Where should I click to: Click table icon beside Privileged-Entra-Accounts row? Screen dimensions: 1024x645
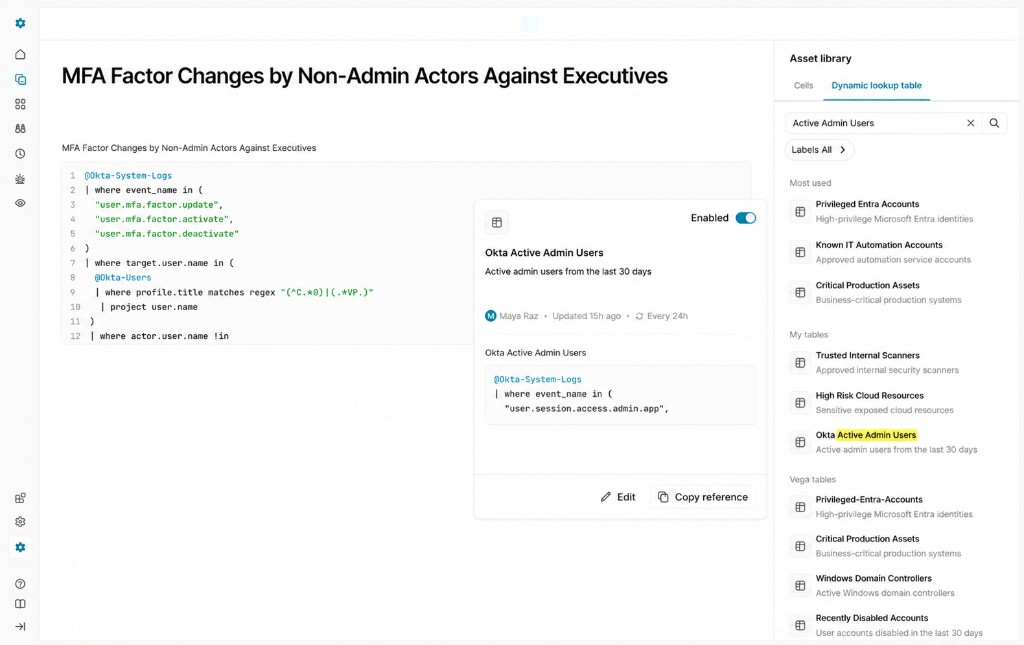click(800, 507)
